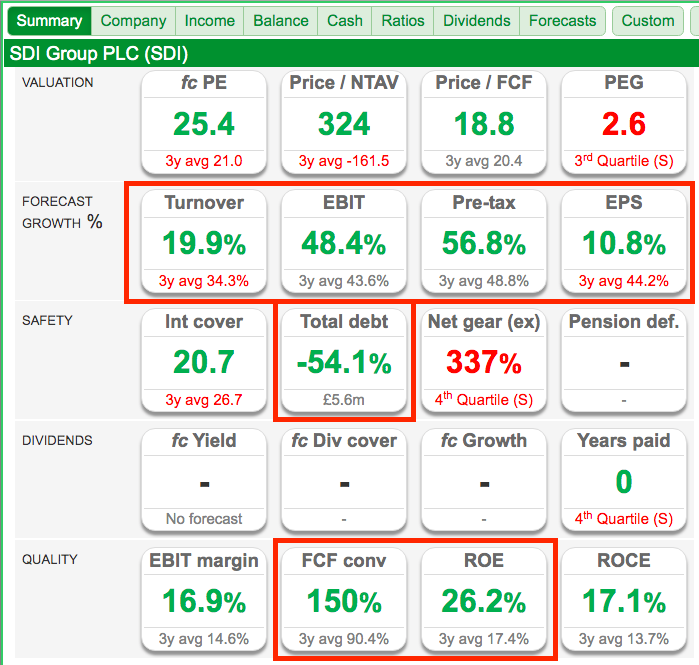Select the Pre-tax growth card

click(x=484, y=242)
